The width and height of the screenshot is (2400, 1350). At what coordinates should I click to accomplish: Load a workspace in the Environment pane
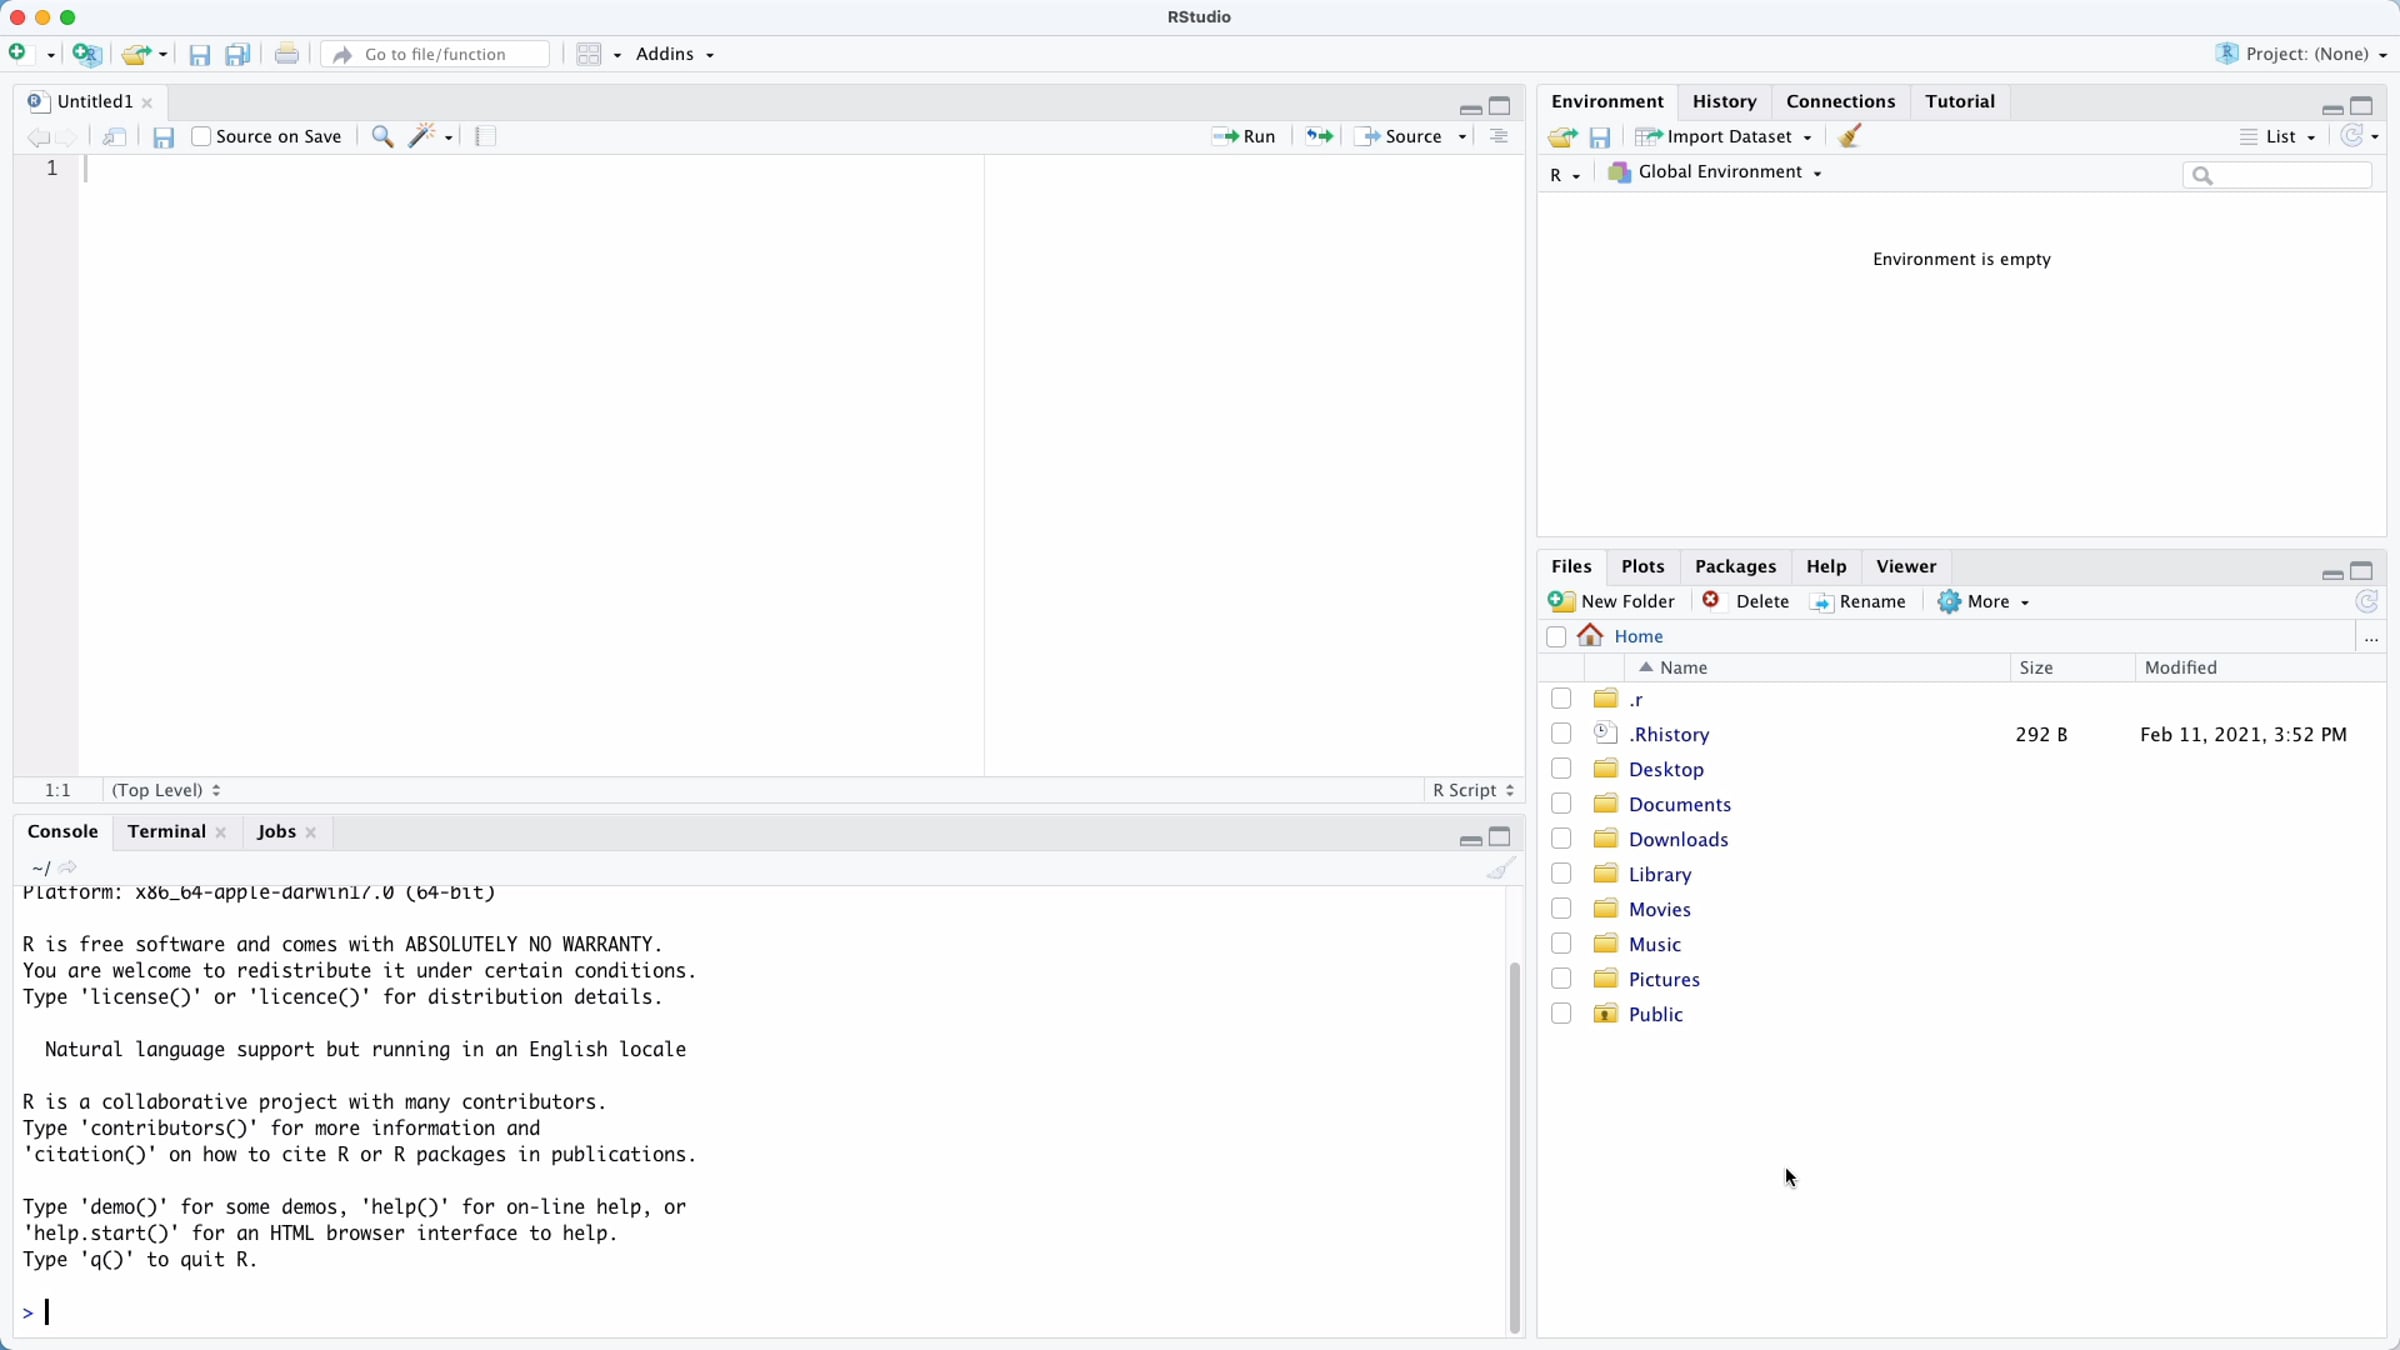click(1563, 137)
